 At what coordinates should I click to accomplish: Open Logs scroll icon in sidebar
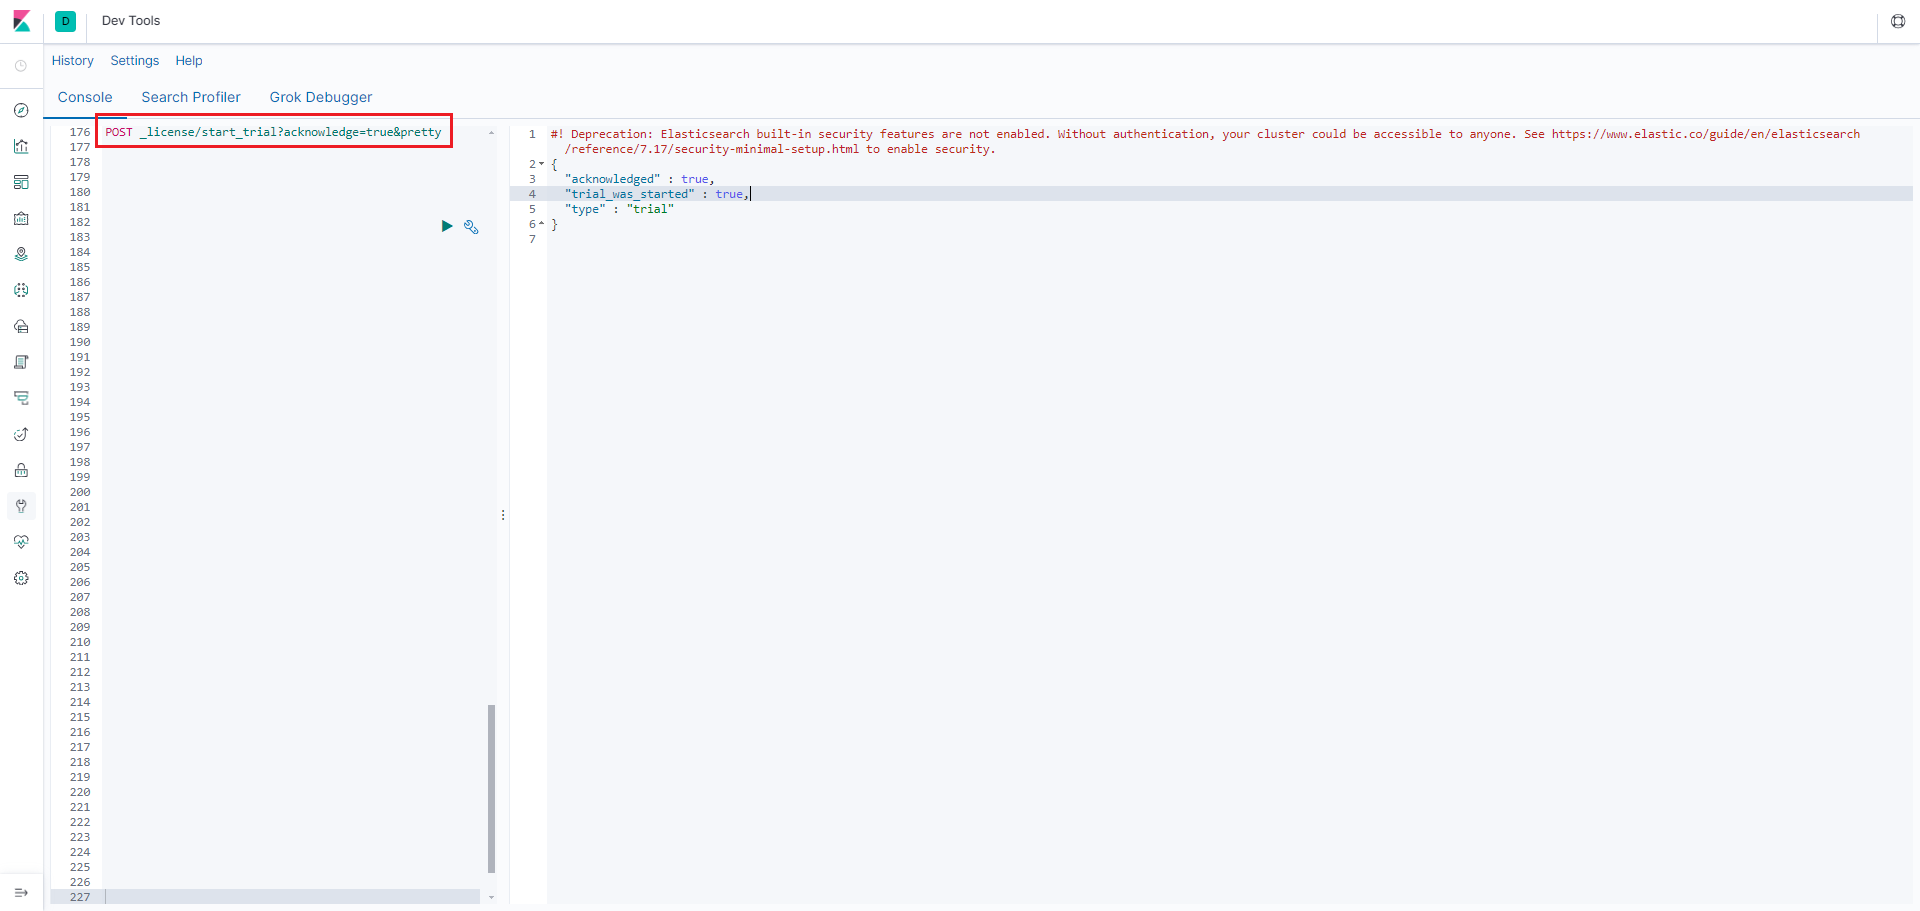21,362
